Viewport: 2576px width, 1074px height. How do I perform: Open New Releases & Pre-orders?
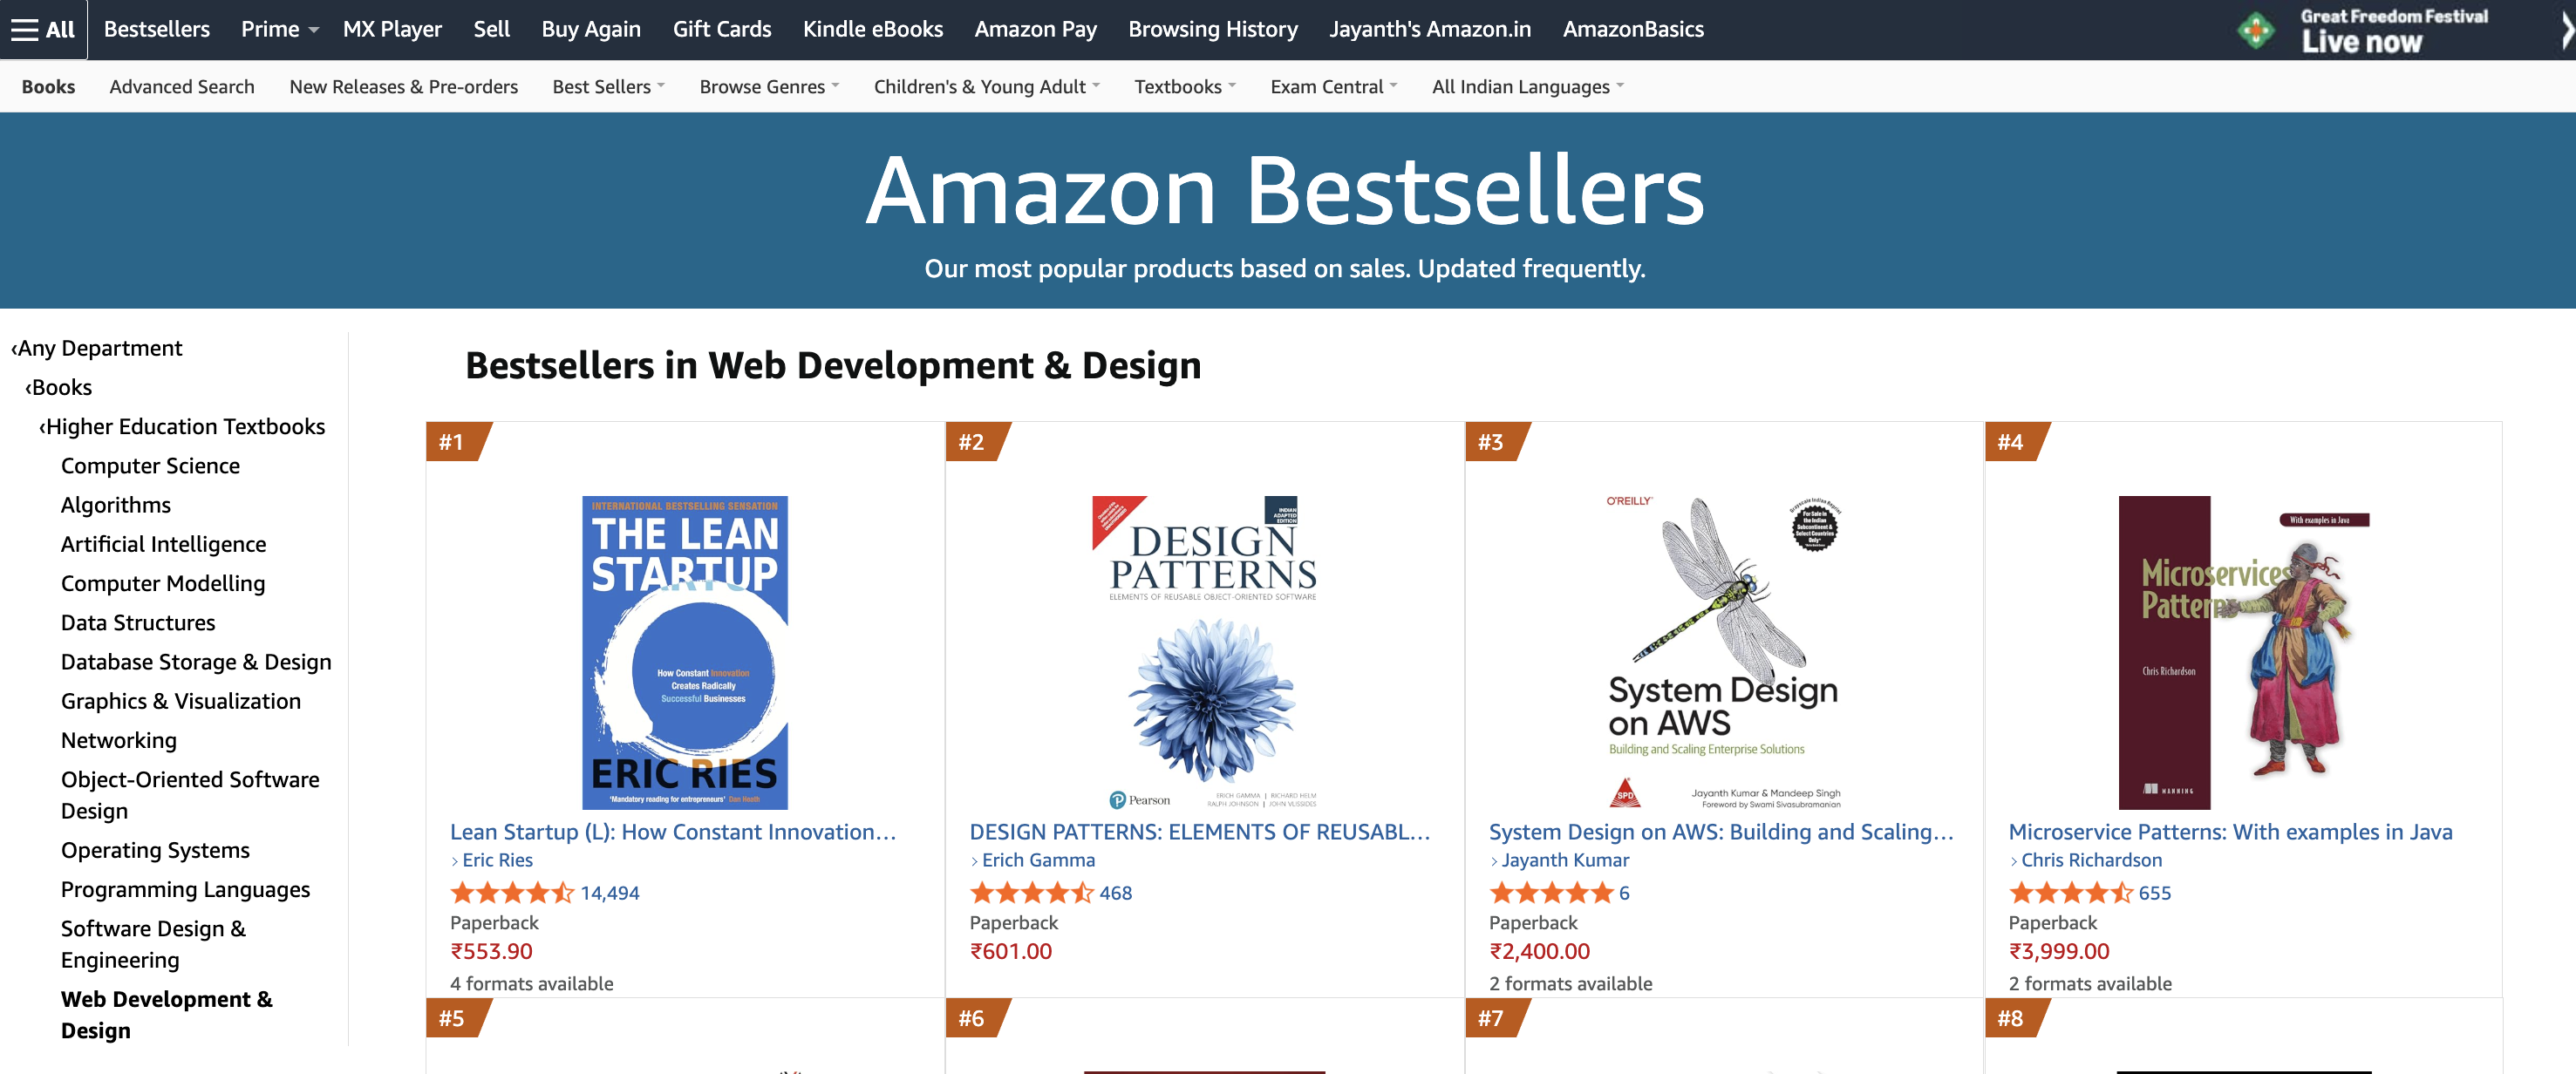[x=403, y=87]
